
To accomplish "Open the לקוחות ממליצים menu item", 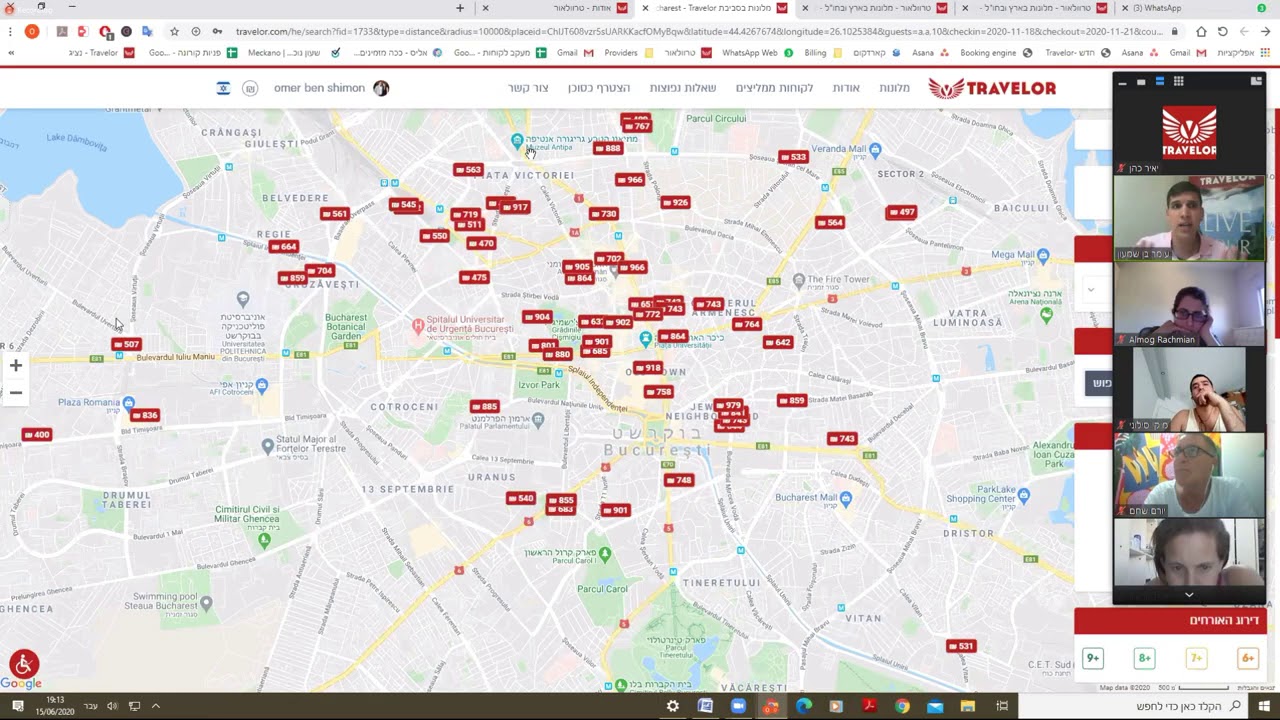I will pos(775,88).
